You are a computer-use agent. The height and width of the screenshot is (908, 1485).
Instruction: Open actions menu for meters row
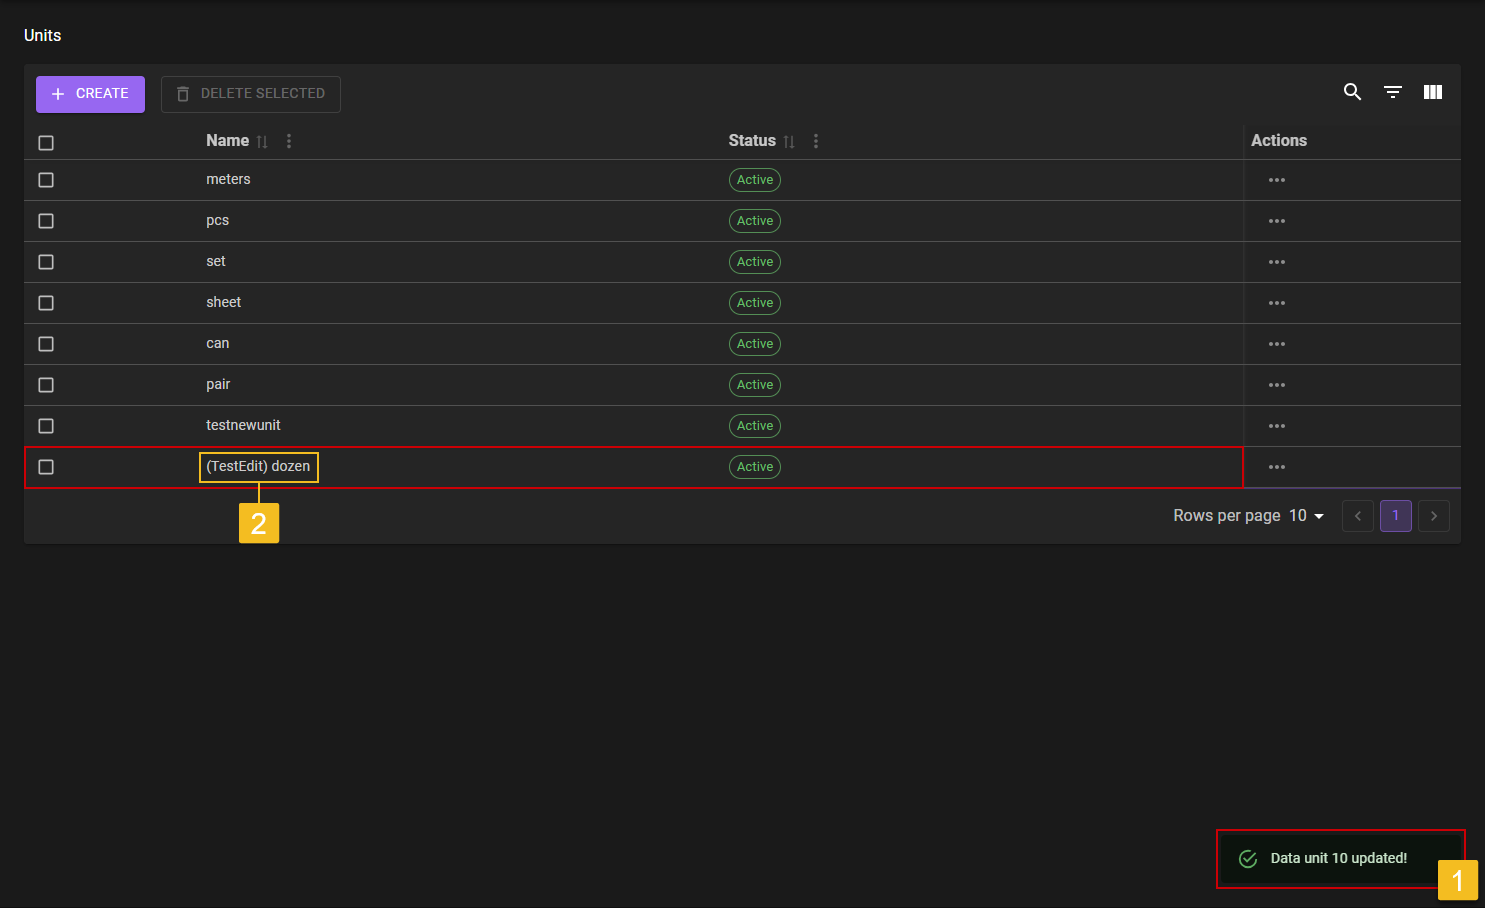1276,180
